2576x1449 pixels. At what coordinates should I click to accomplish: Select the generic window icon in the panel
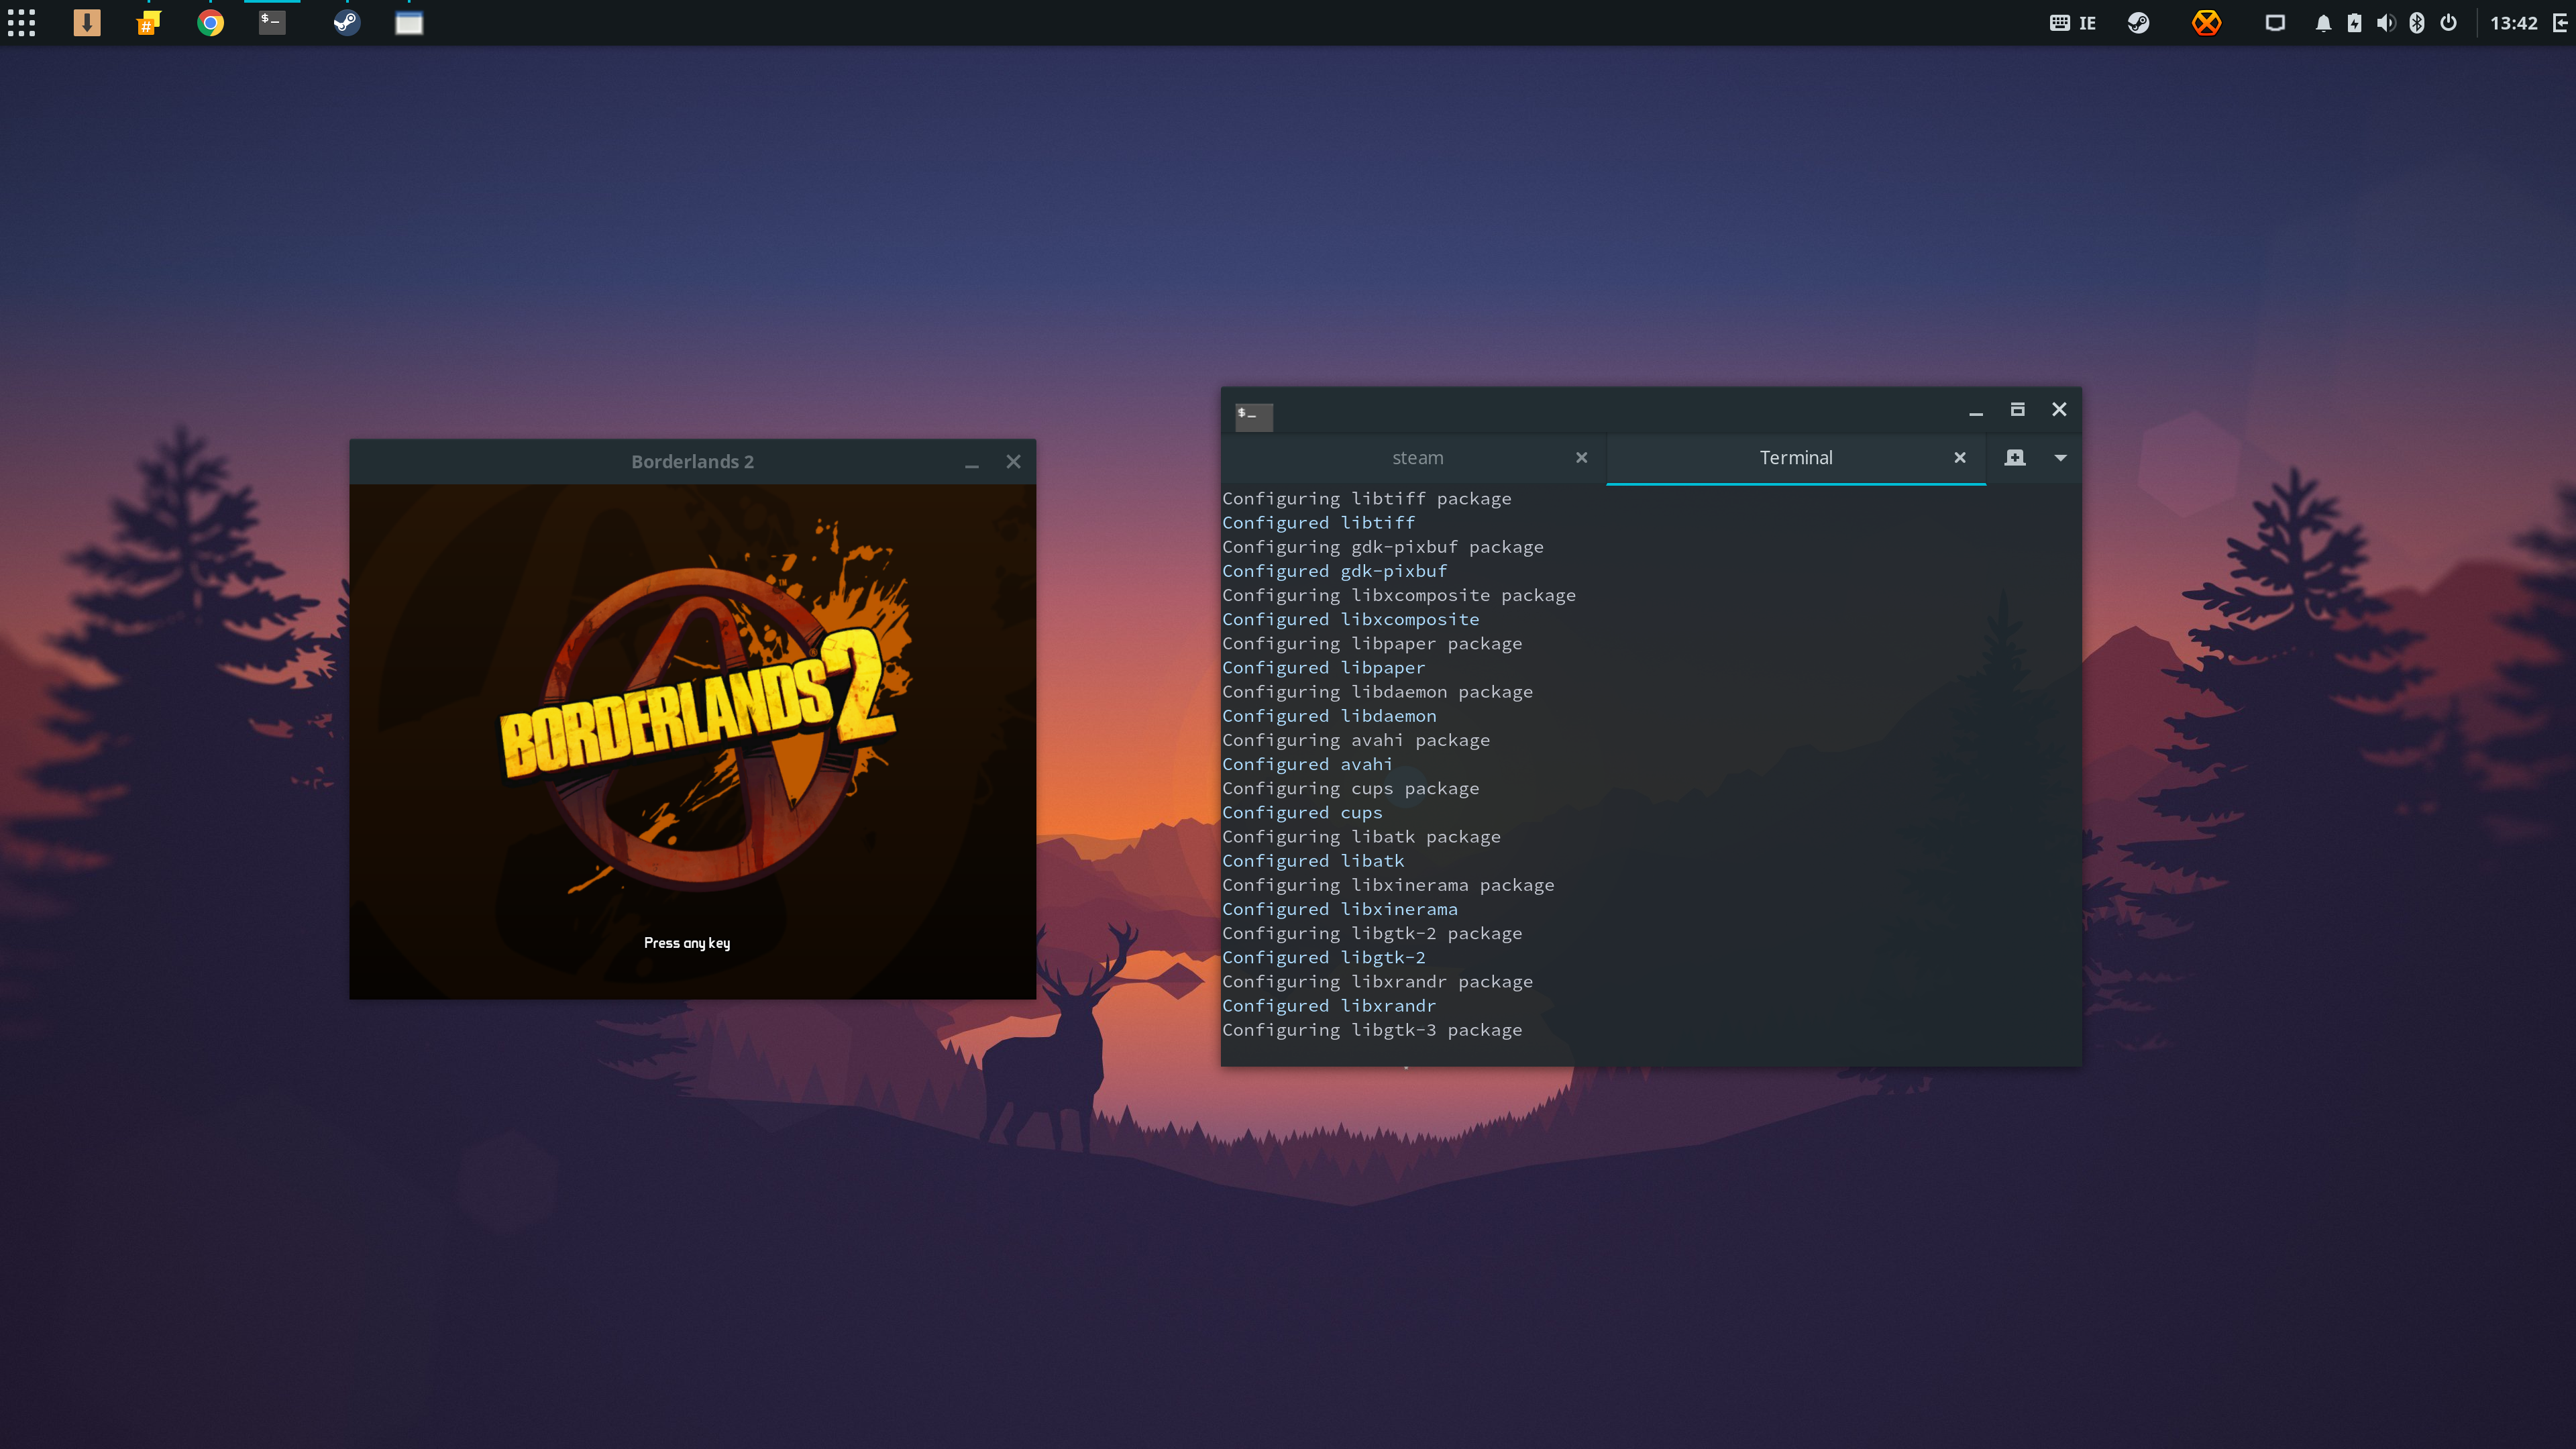click(409, 23)
